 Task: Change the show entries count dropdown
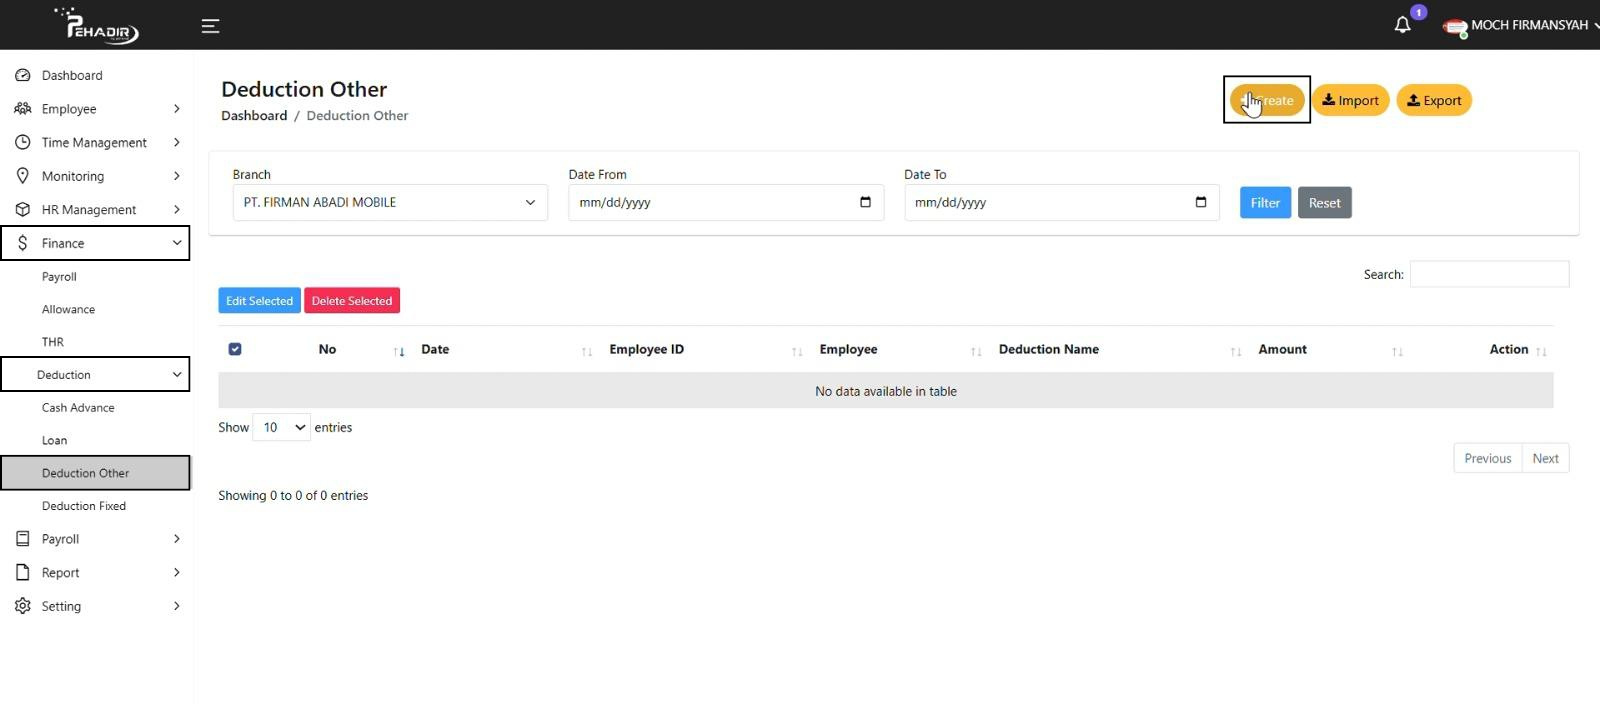(x=281, y=427)
